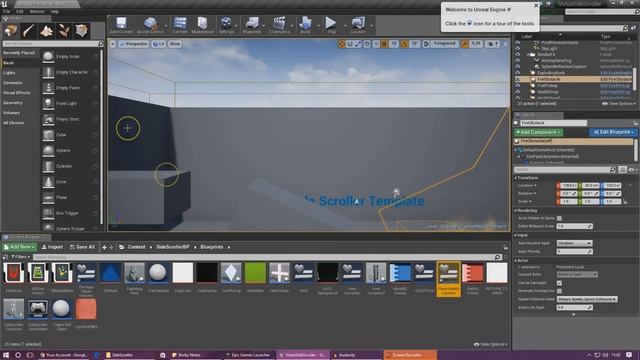Open the Marketplace toolbar icon
Image resolution: width=640 pixels, height=360 pixels.
[202, 23]
